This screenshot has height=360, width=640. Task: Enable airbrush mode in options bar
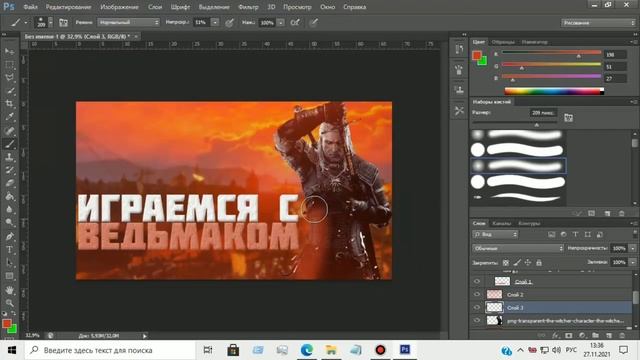point(295,22)
